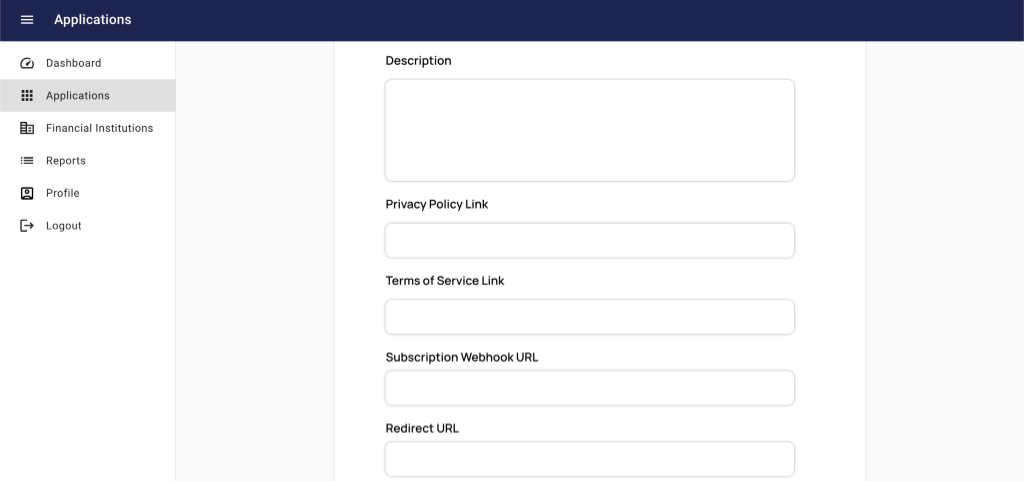
Task: Open the hamburger menu icon
Action: (27, 20)
